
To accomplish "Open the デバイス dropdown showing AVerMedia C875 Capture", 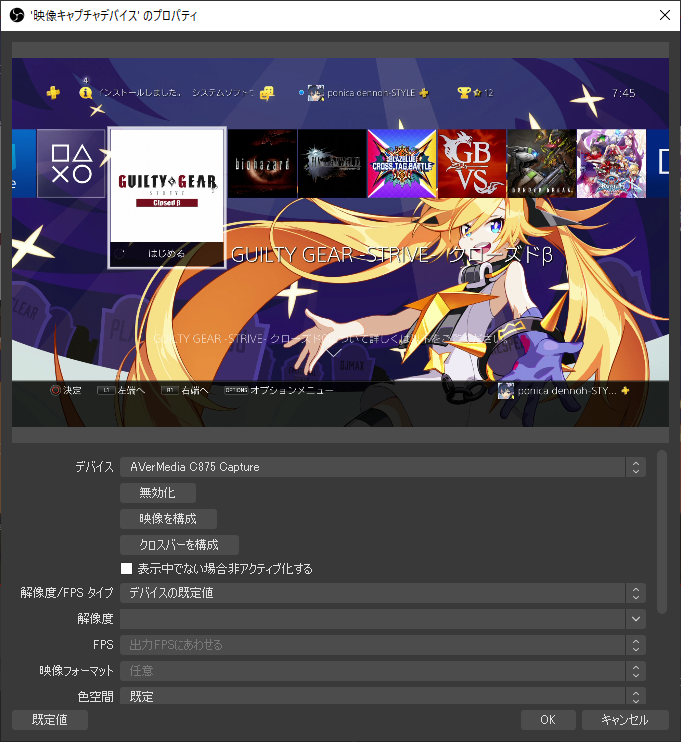I will point(383,467).
